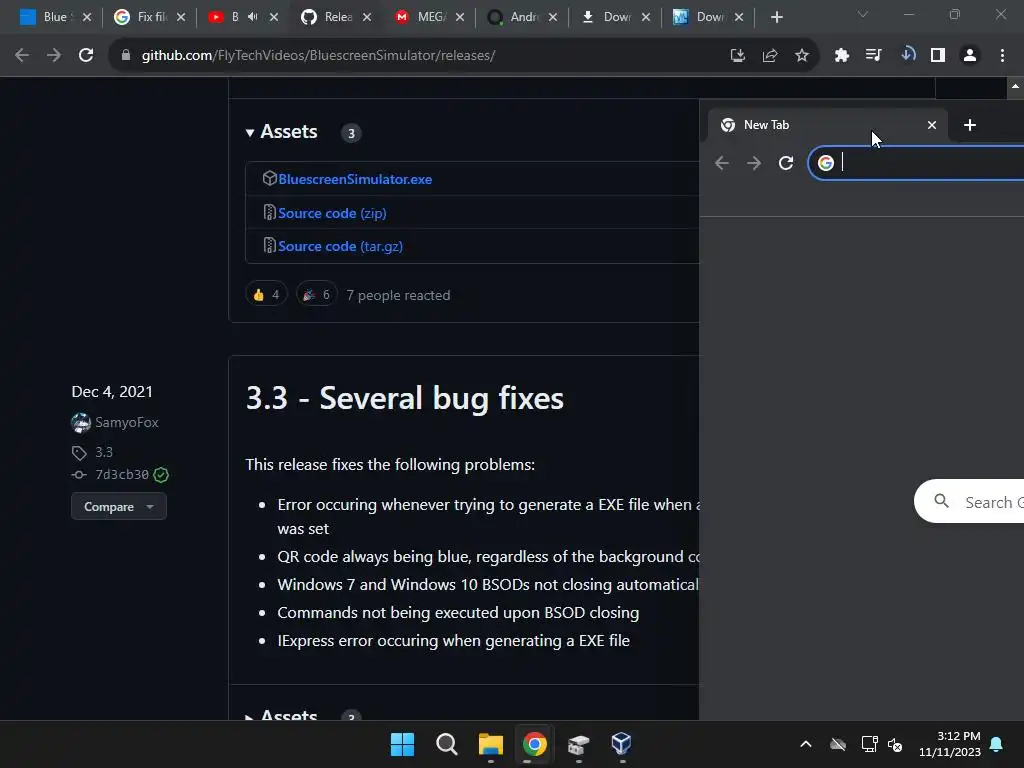
Task: Add party popper reaction with 6 votes
Action: coord(317,295)
